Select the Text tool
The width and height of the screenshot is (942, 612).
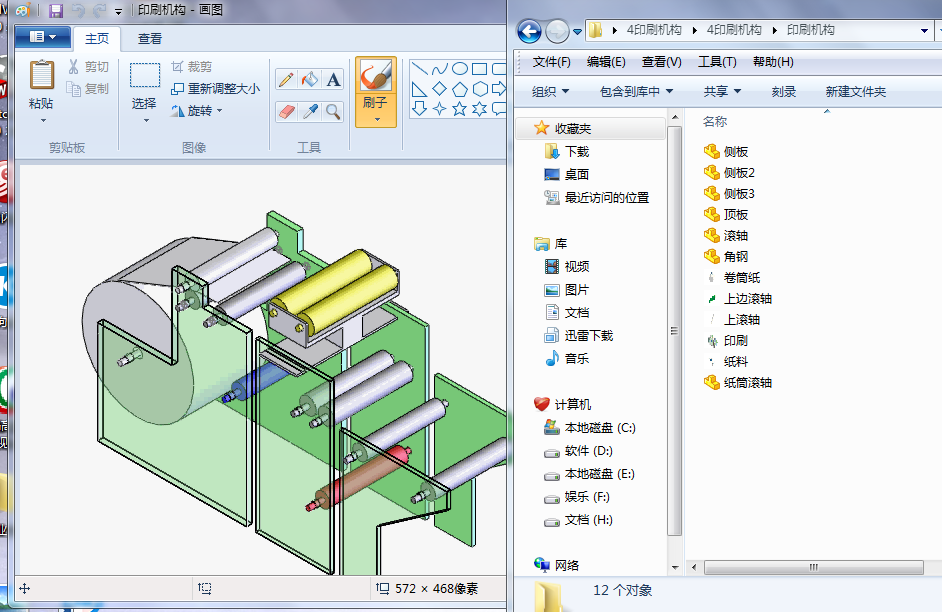[x=334, y=80]
